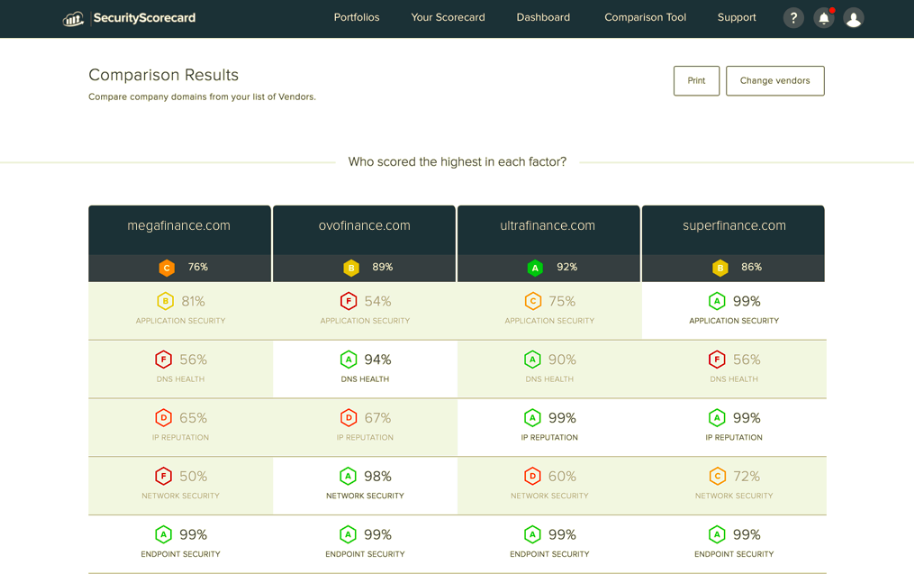Click ultrafinance 92% overall score
This screenshot has width=914, height=581.
pos(567,267)
